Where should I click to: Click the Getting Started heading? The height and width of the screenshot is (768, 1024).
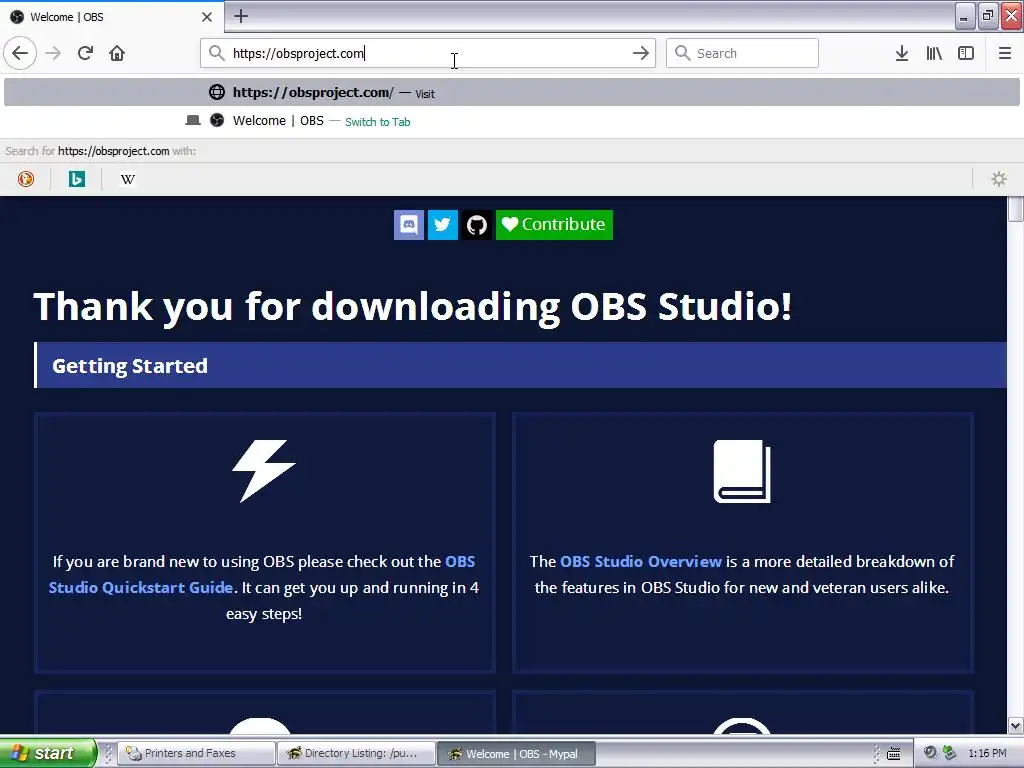(x=130, y=366)
